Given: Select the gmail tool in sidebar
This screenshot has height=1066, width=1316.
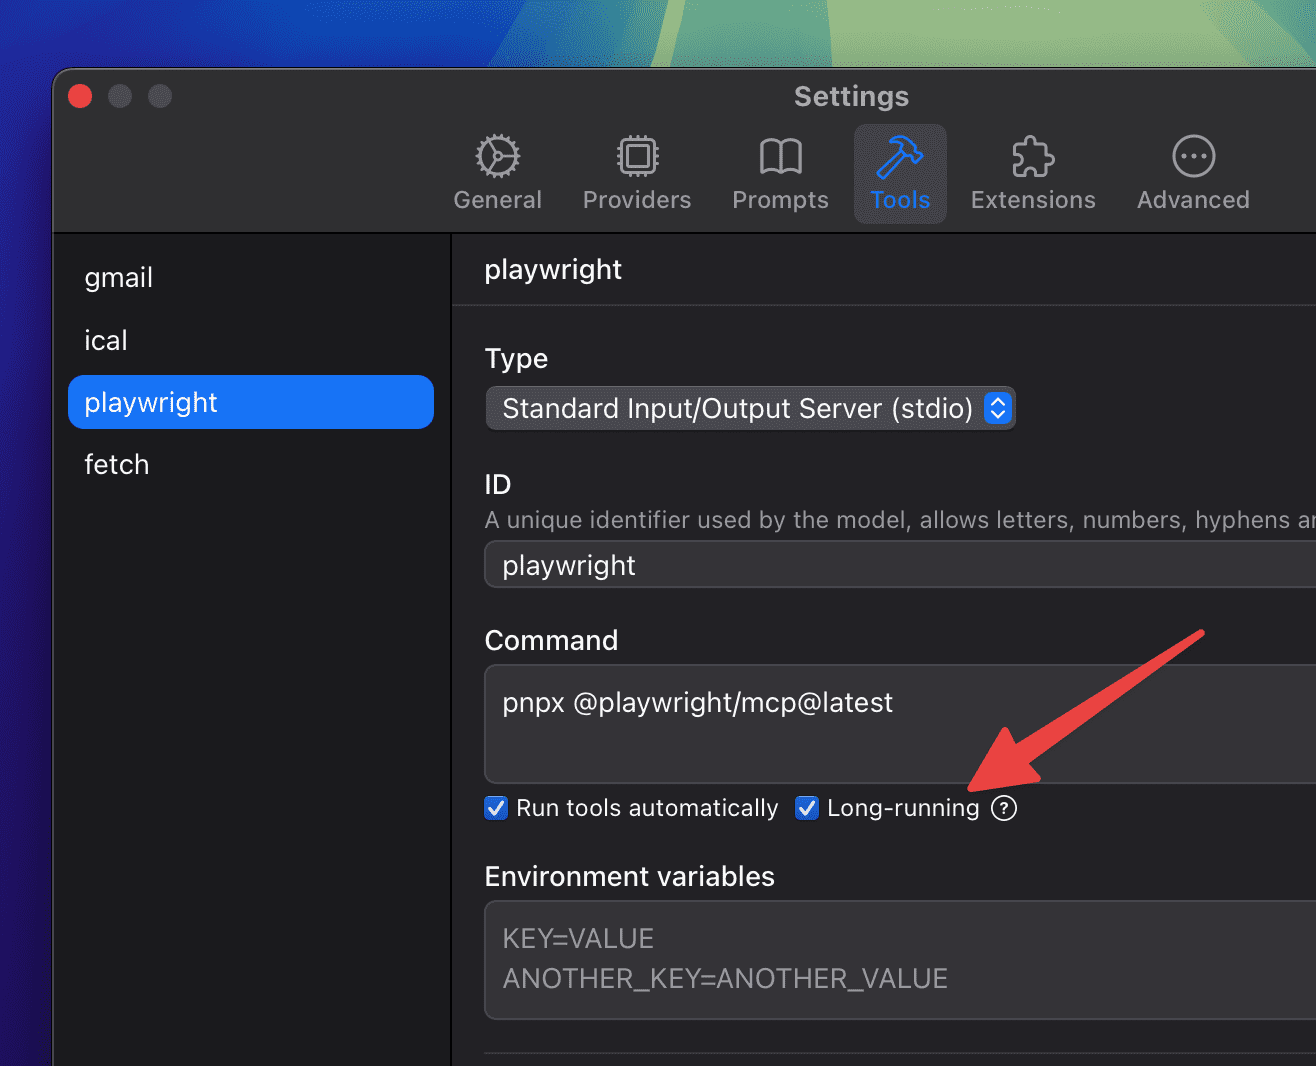Looking at the screenshot, I should pyautogui.click(x=119, y=278).
